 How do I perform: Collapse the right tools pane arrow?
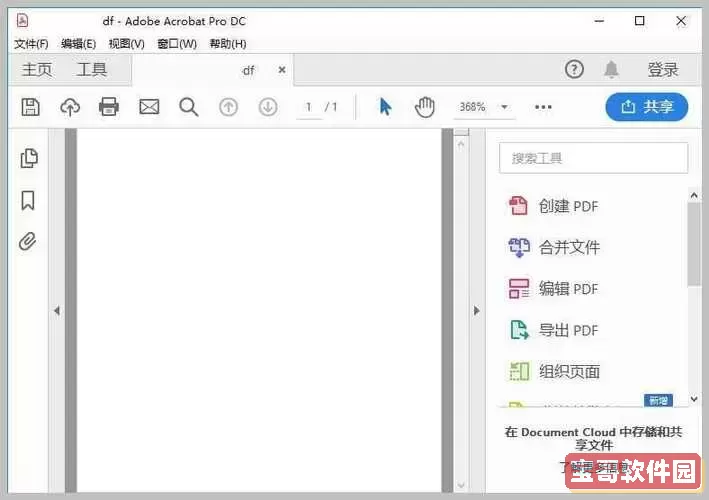476,311
